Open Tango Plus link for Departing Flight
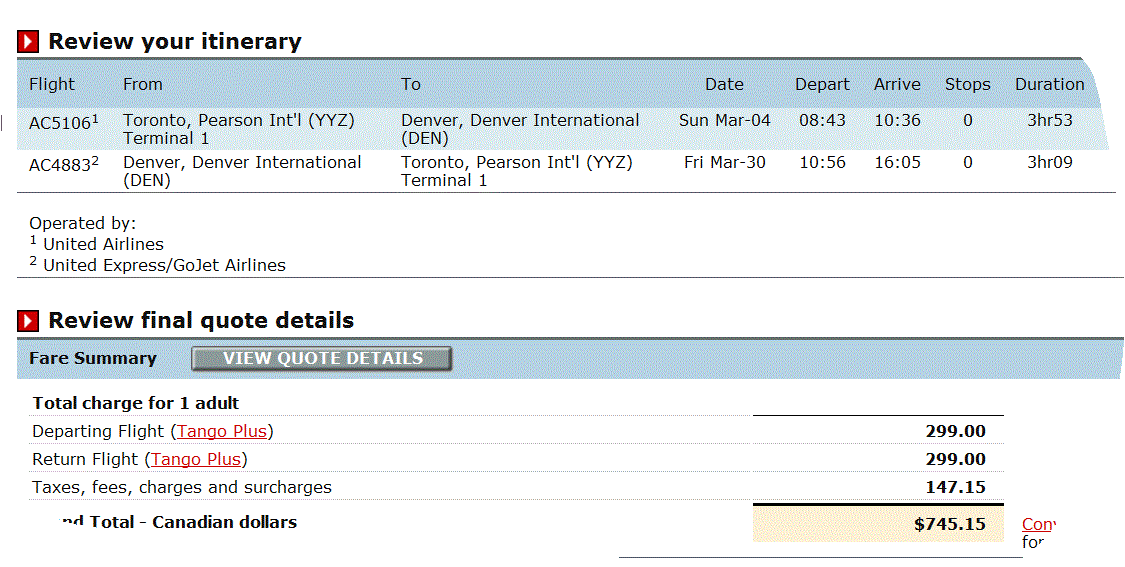 (222, 431)
